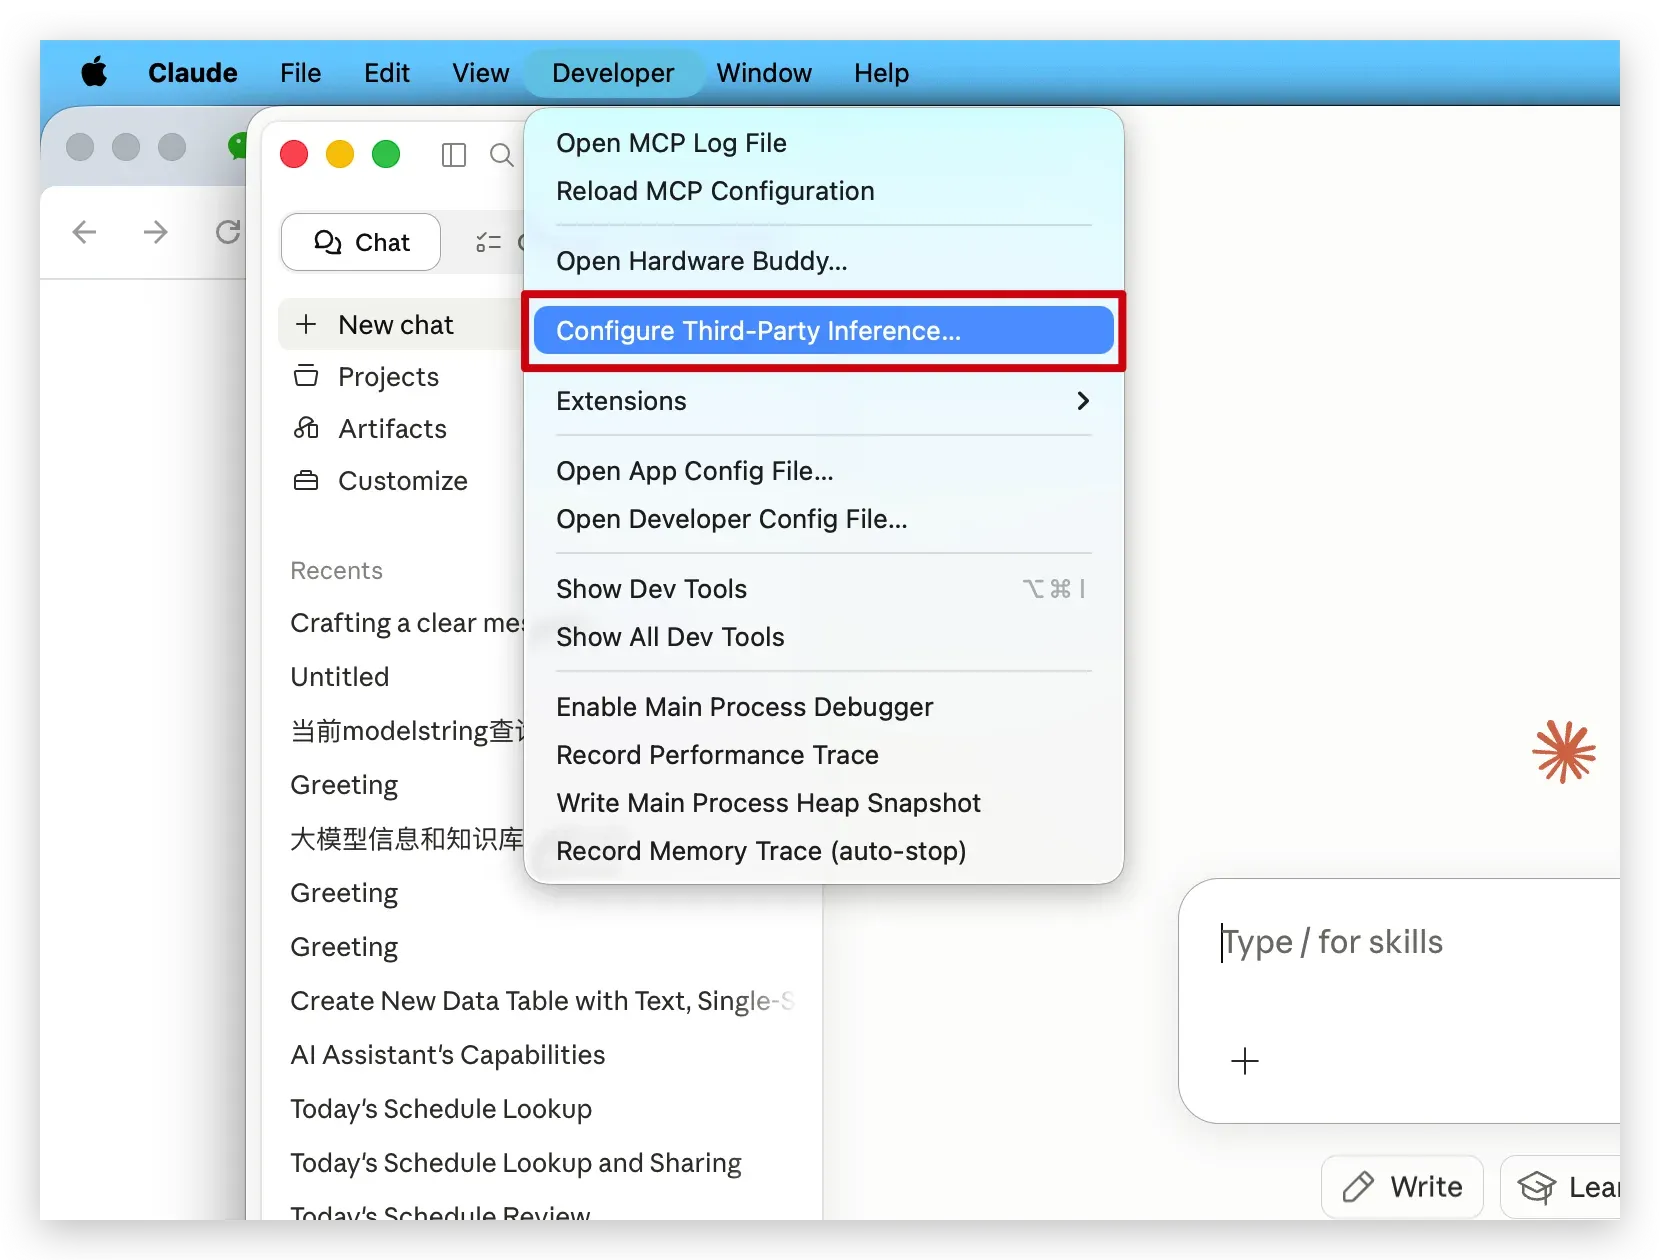Screen dimensions: 1660x1260
Task: Click the green fullscreen button of Claude window
Action: click(386, 154)
